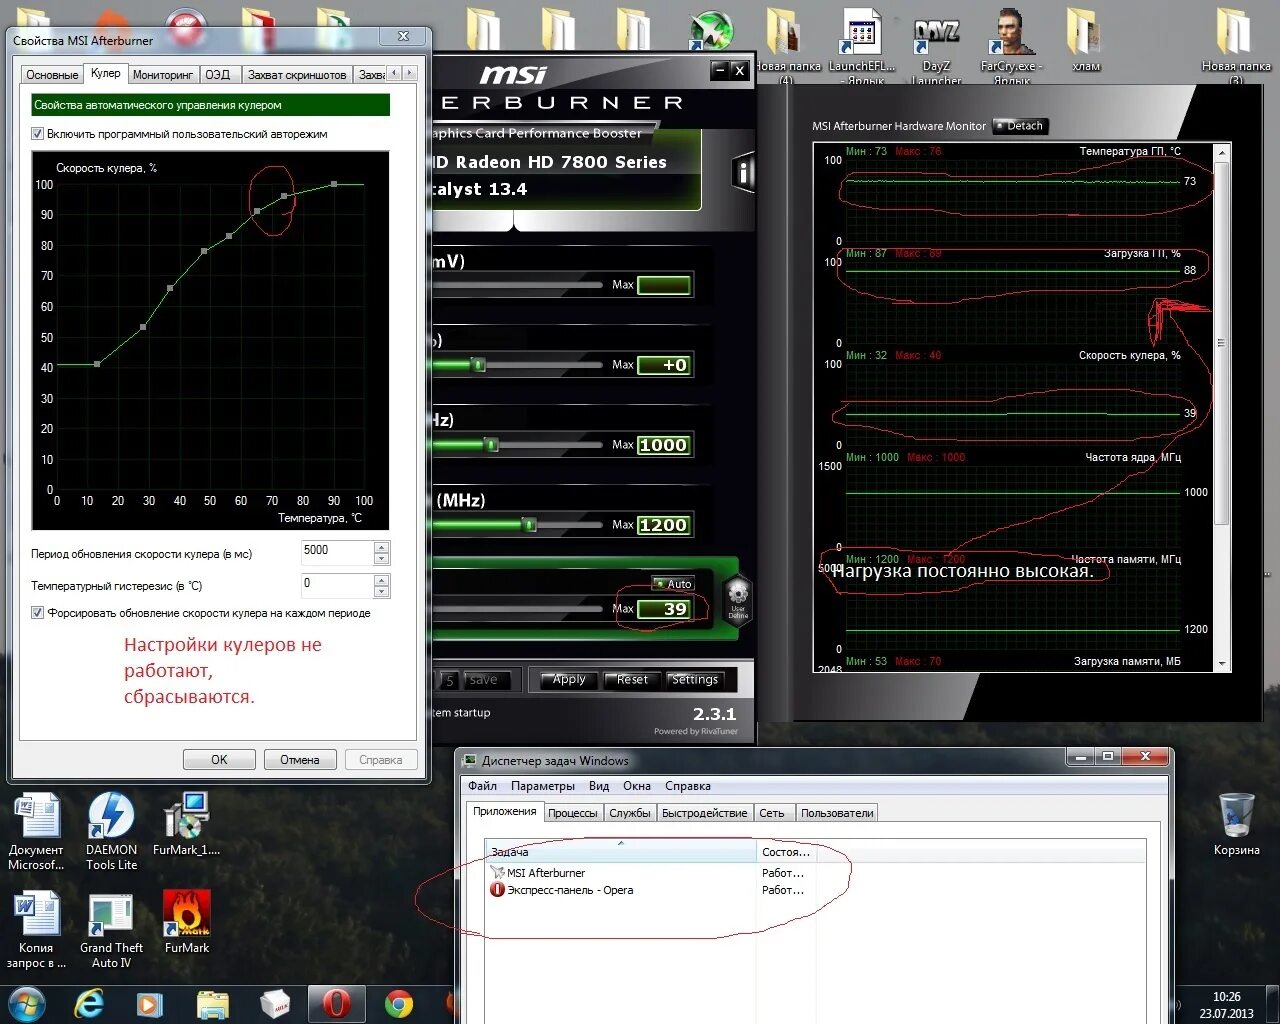Open the Корзина recycle bin
Image resolution: width=1280 pixels, height=1024 pixels.
point(1237,824)
